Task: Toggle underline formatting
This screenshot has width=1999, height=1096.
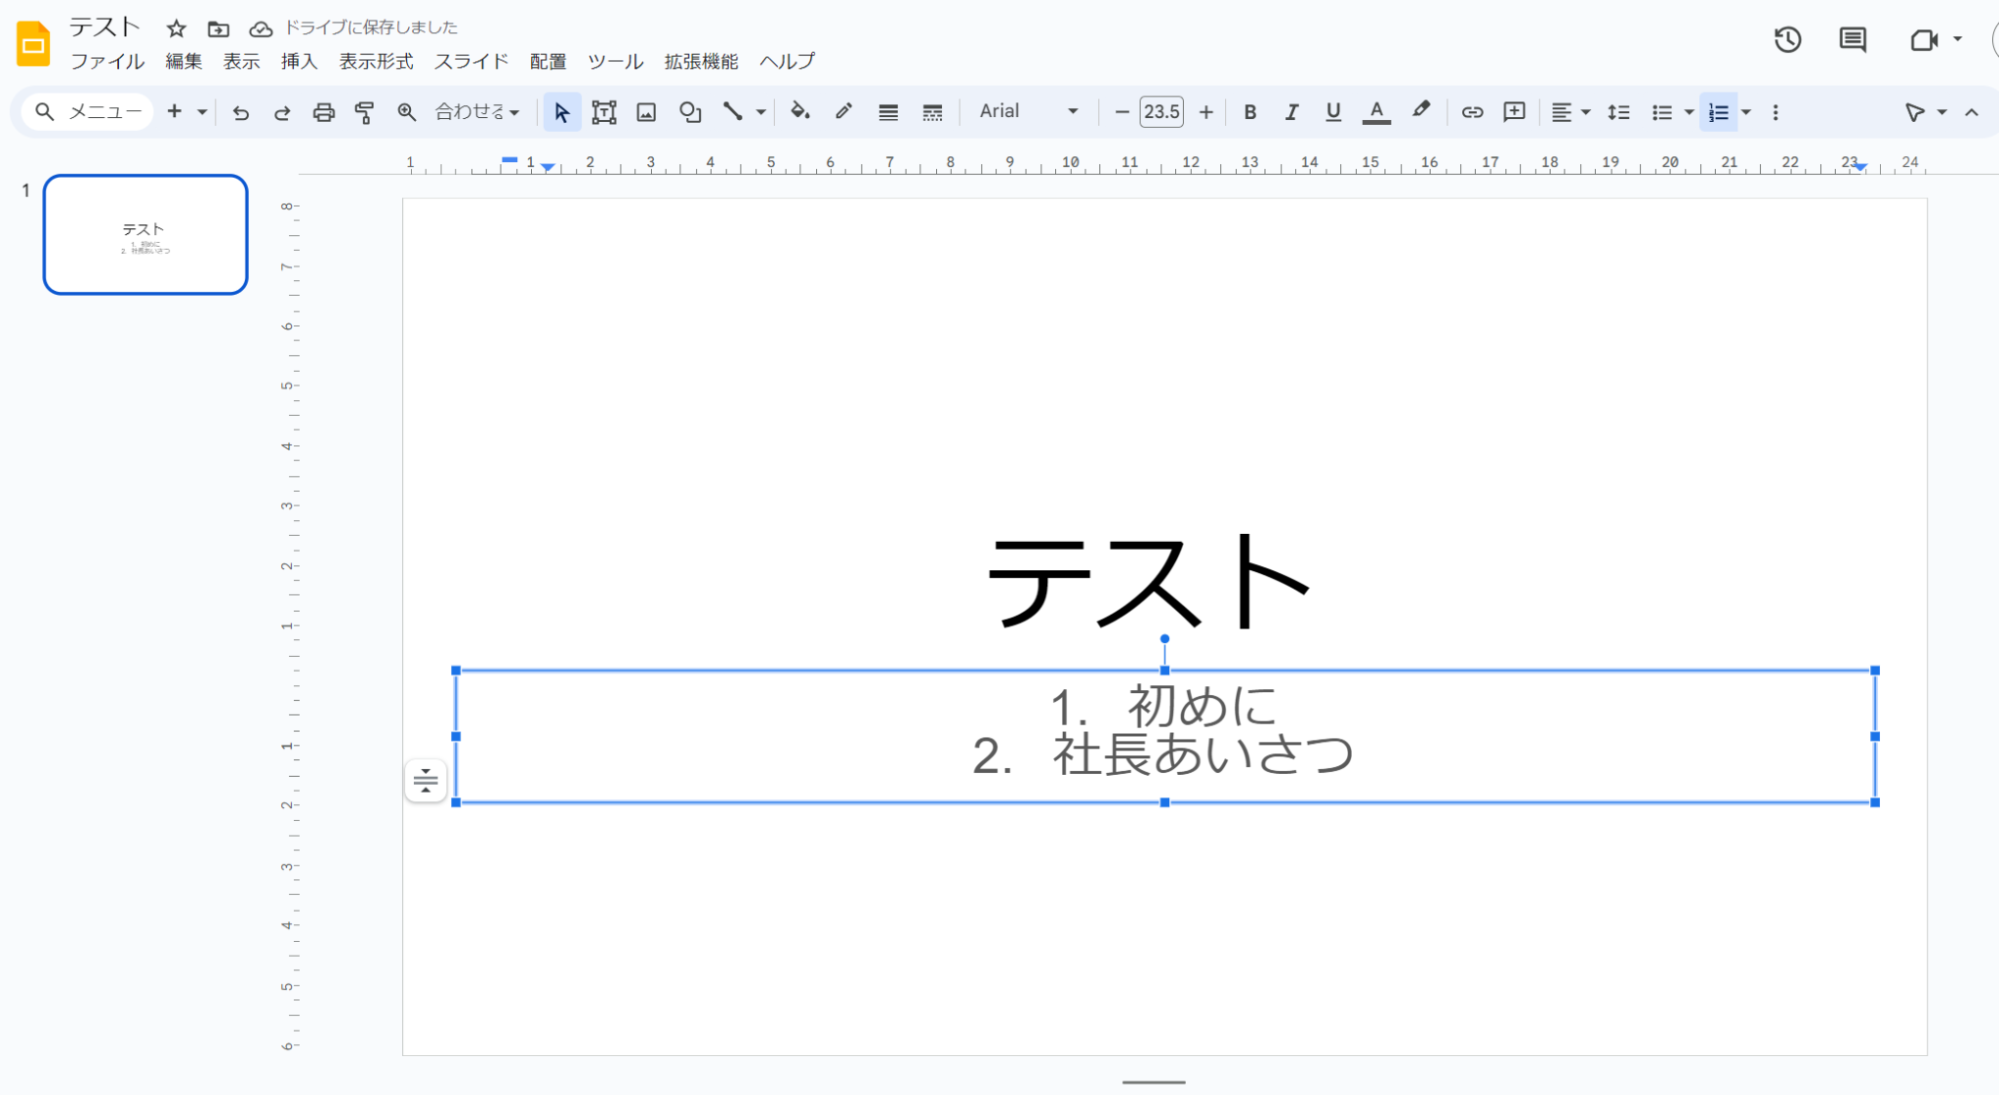Action: click(1332, 112)
